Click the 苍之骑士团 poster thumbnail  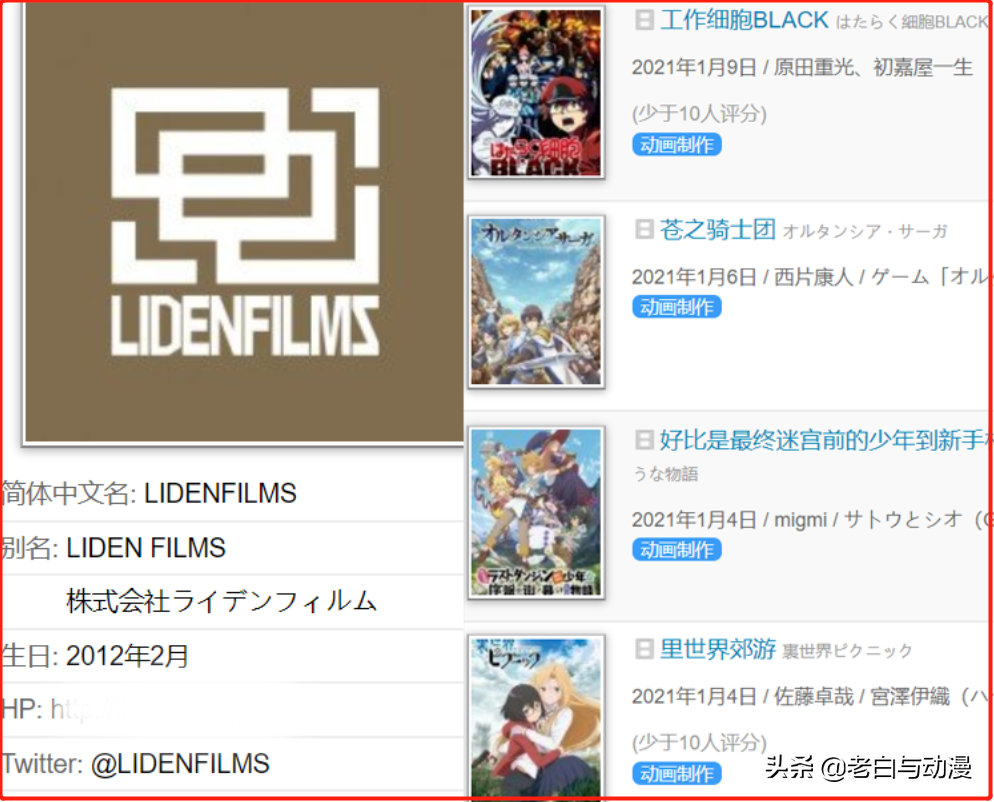536,302
